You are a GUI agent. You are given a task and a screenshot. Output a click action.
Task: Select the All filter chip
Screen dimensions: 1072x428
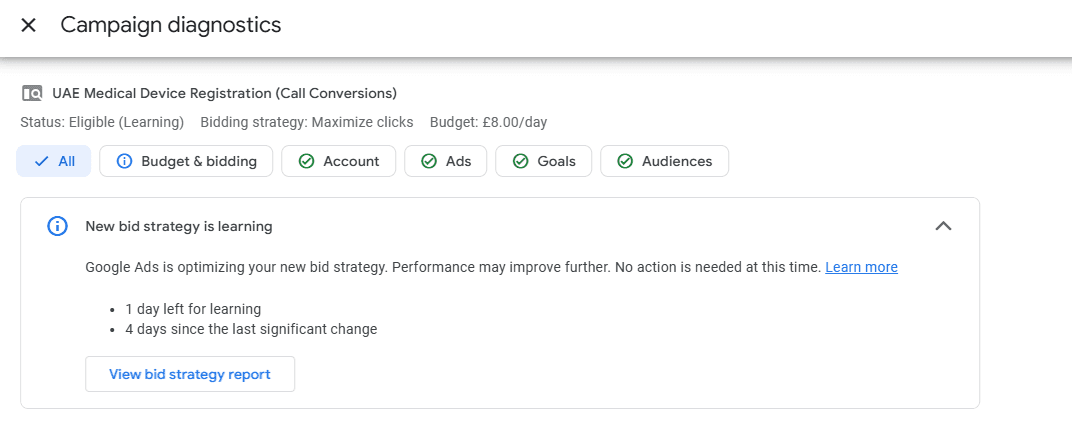pos(54,161)
